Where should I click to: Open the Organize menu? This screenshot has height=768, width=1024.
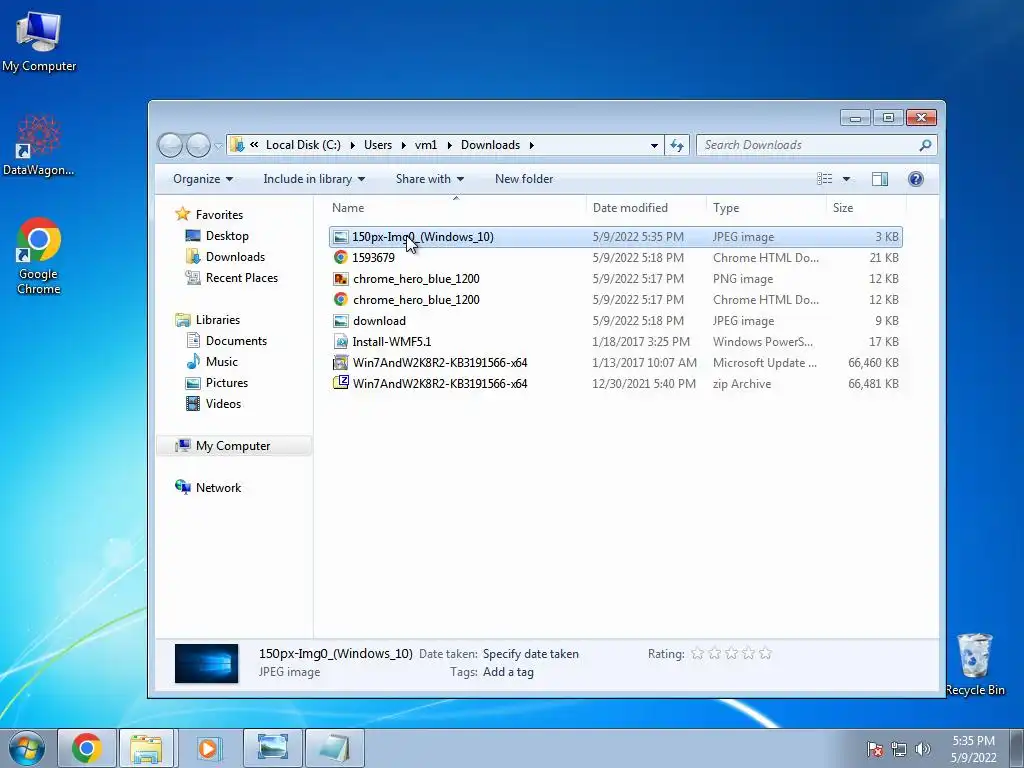(202, 179)
